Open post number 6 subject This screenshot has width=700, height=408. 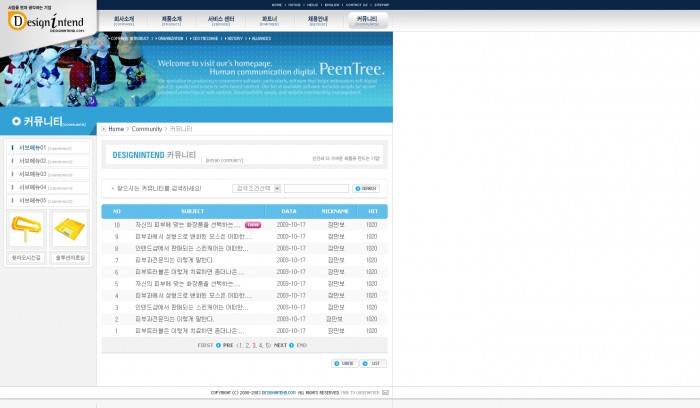point(190,272)
